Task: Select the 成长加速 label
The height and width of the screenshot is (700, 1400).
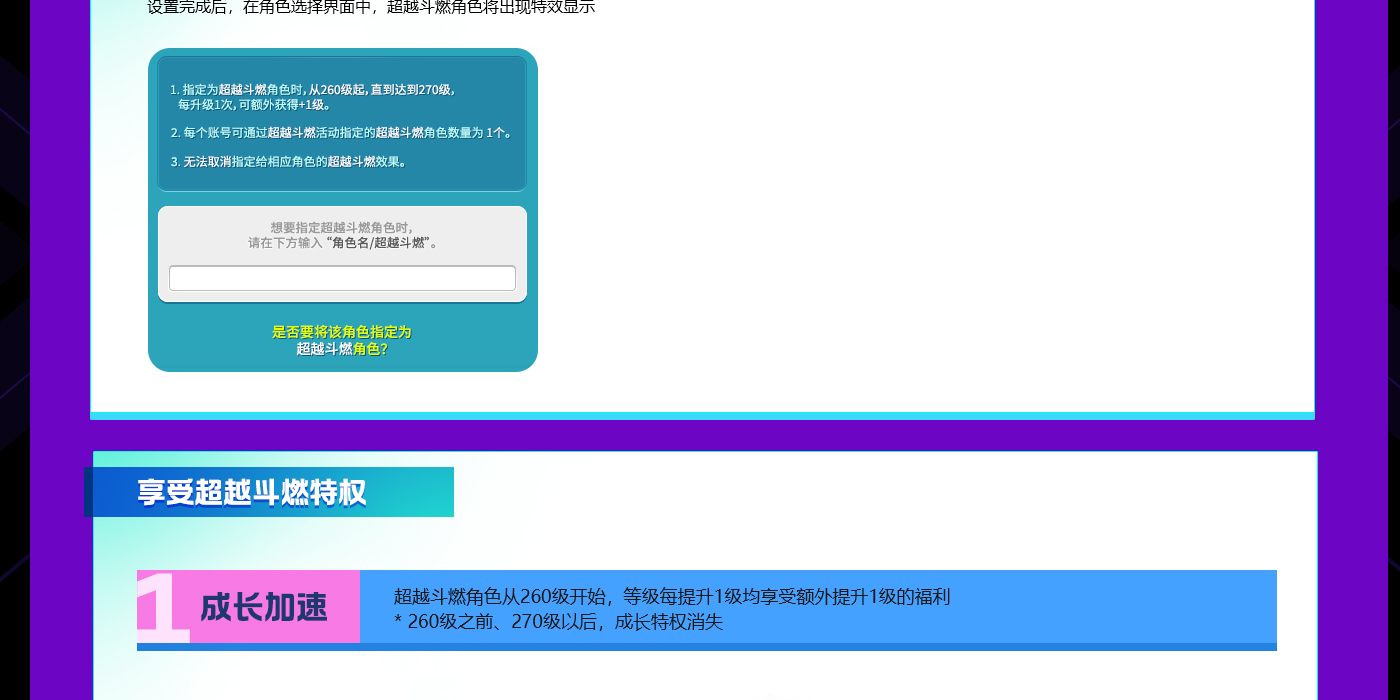Action: (x=264, y=607)
